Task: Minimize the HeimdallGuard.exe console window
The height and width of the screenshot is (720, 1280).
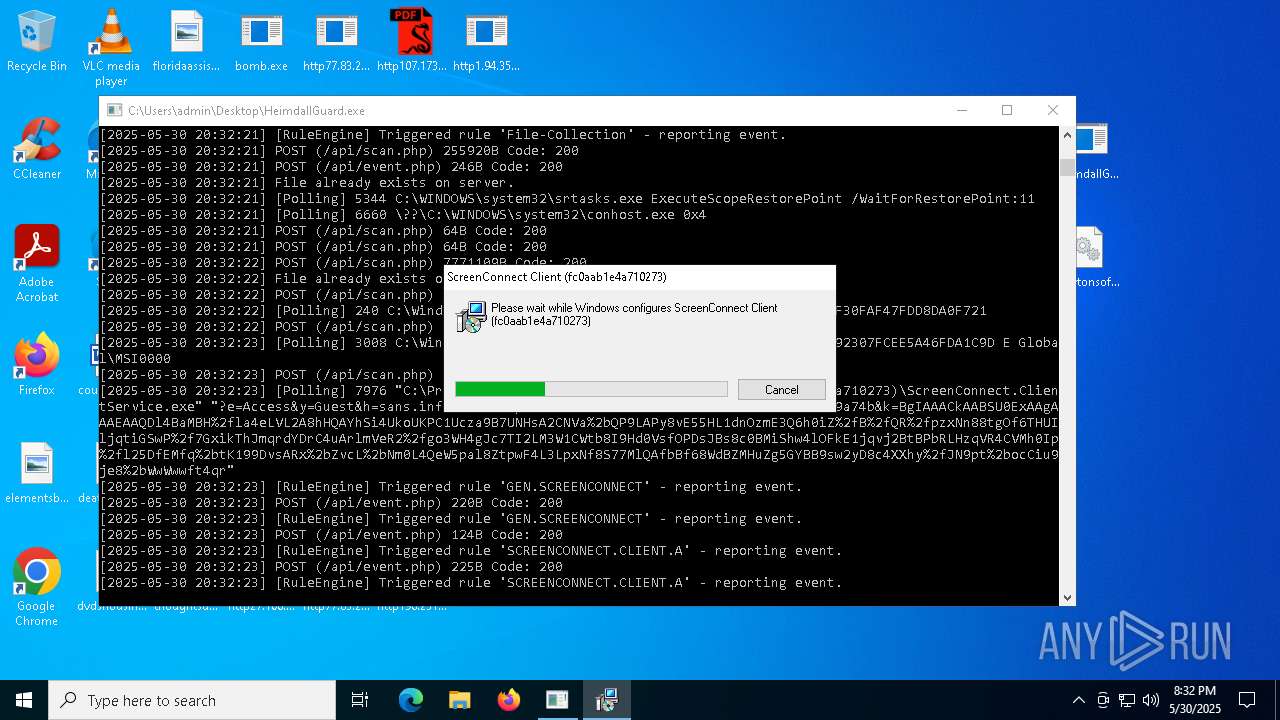Action: [961, 110]
